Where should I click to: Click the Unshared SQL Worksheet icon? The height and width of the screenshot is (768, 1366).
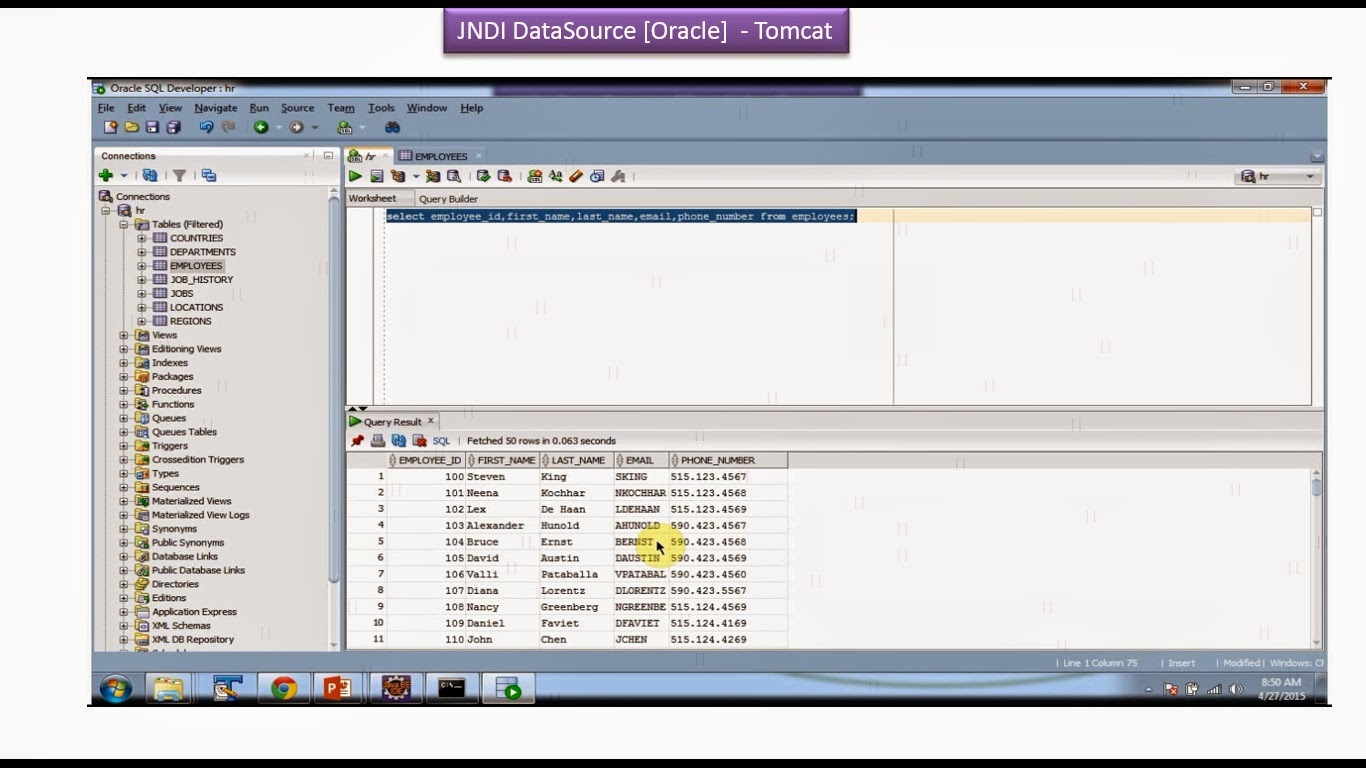point(535,176)
